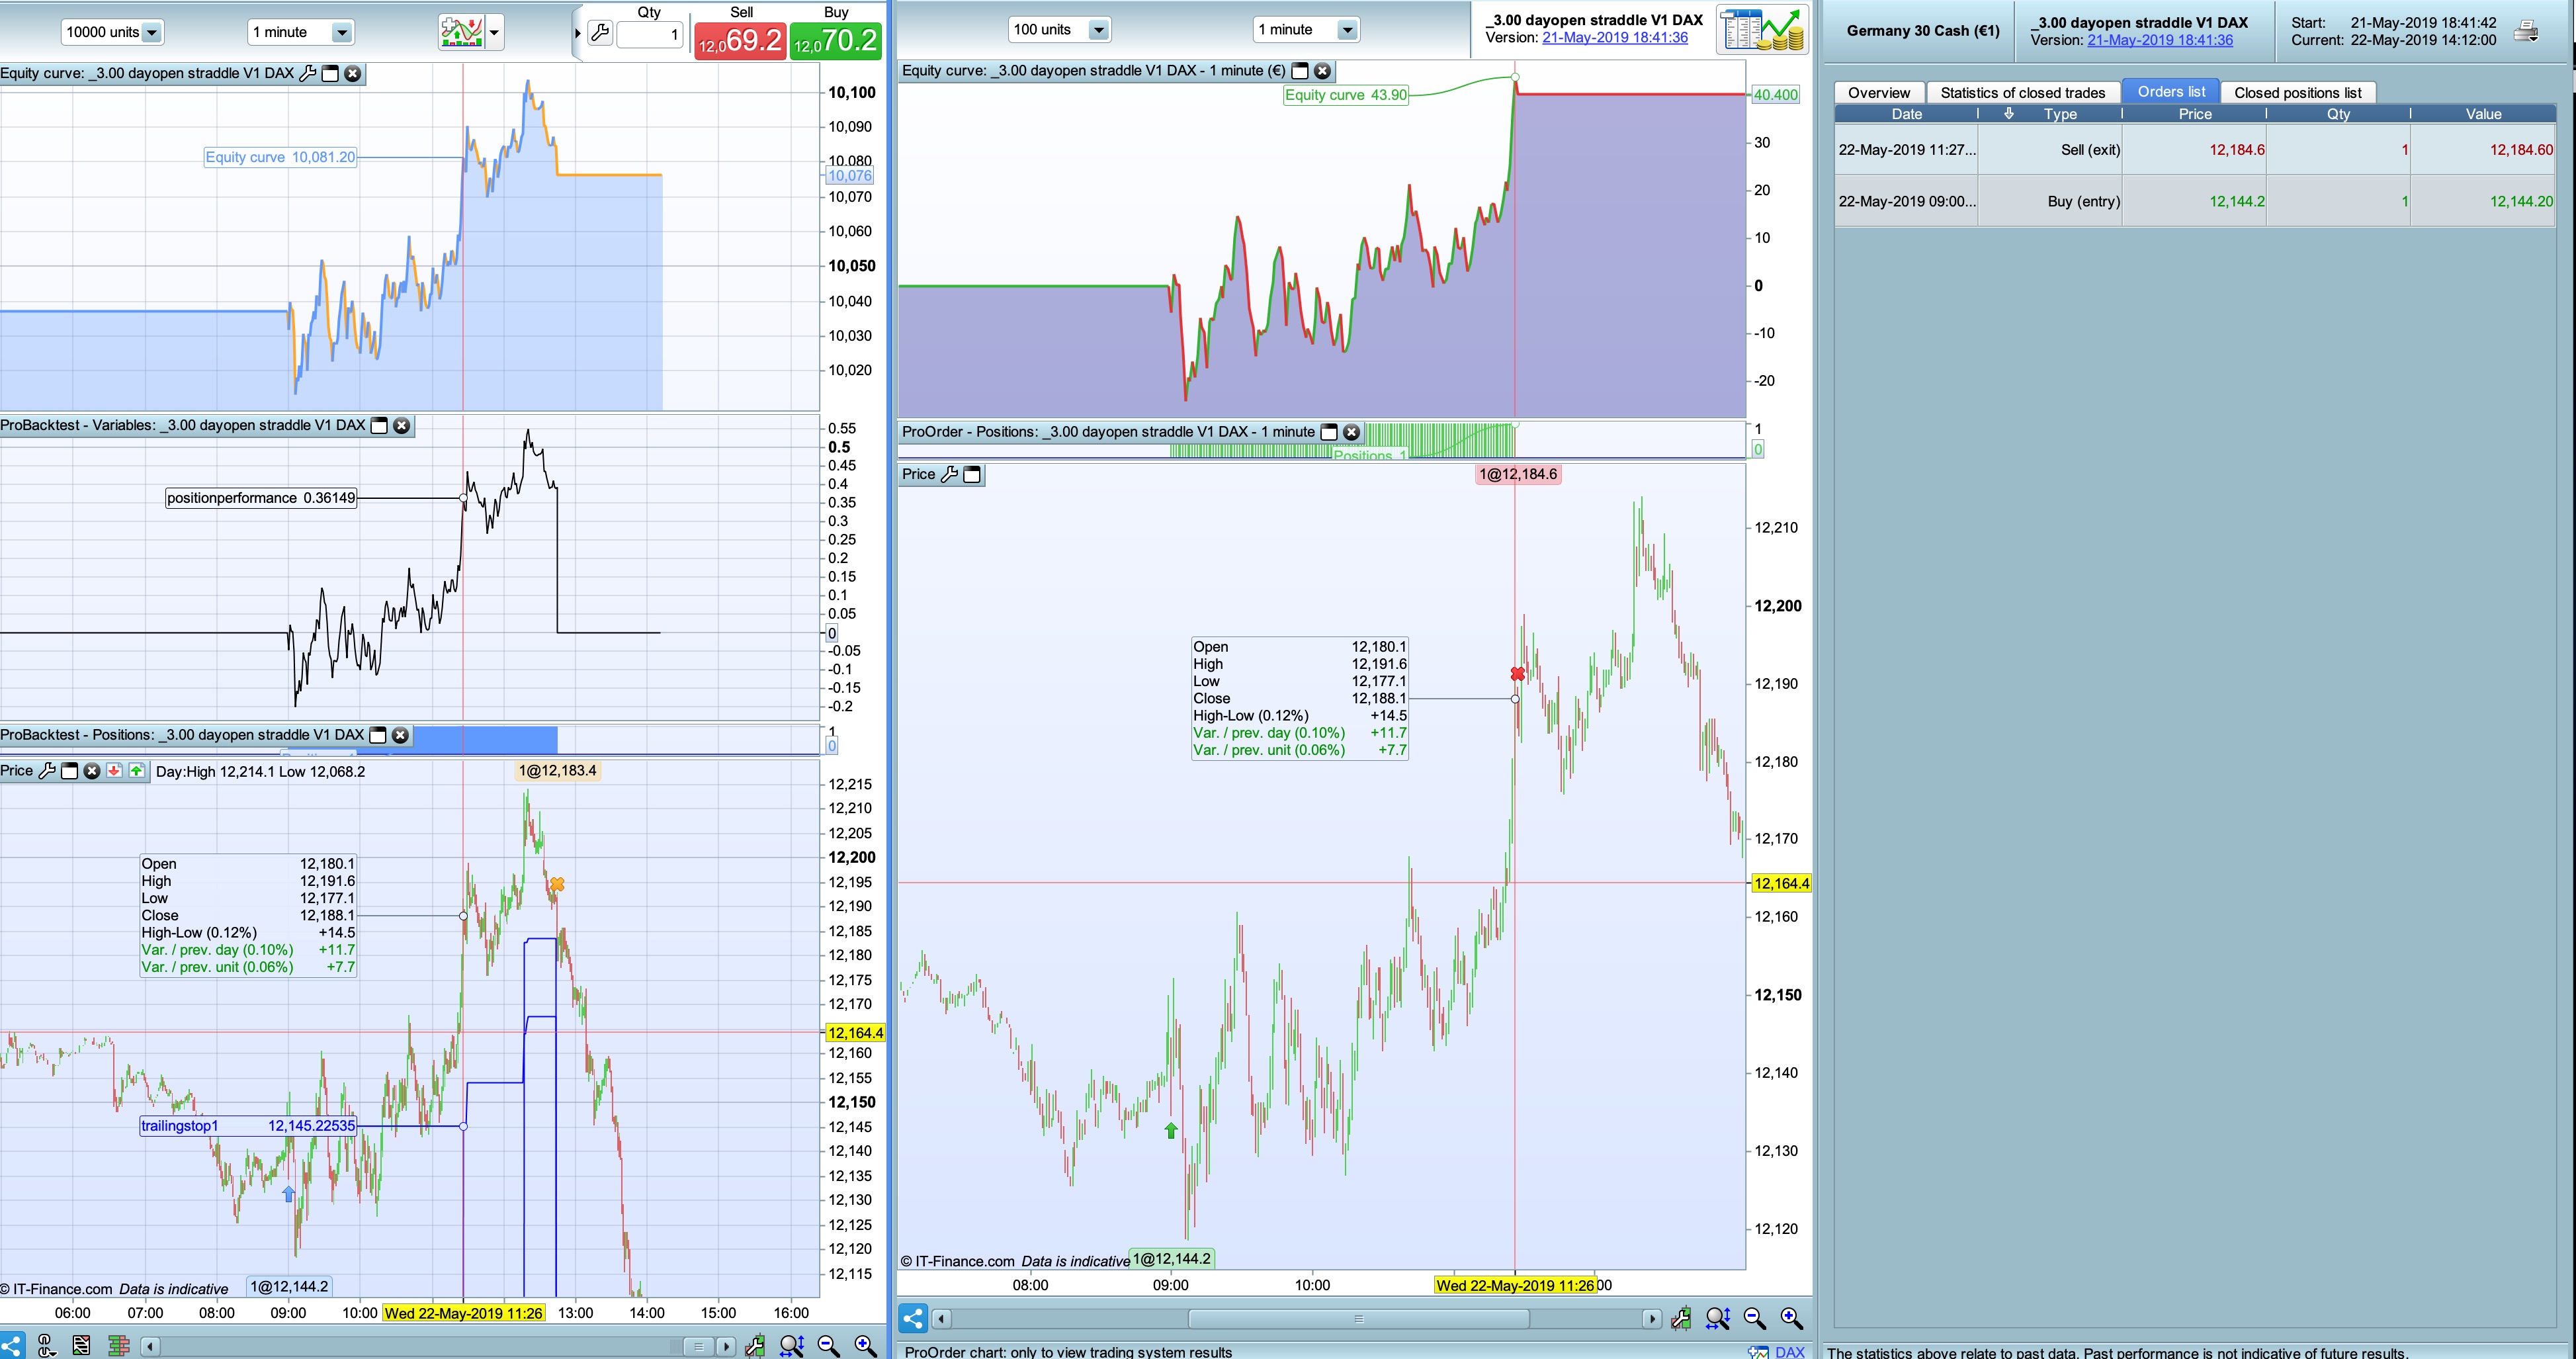
Task: Open the Statistics of closed trades tab
Action: [2022, 93]
